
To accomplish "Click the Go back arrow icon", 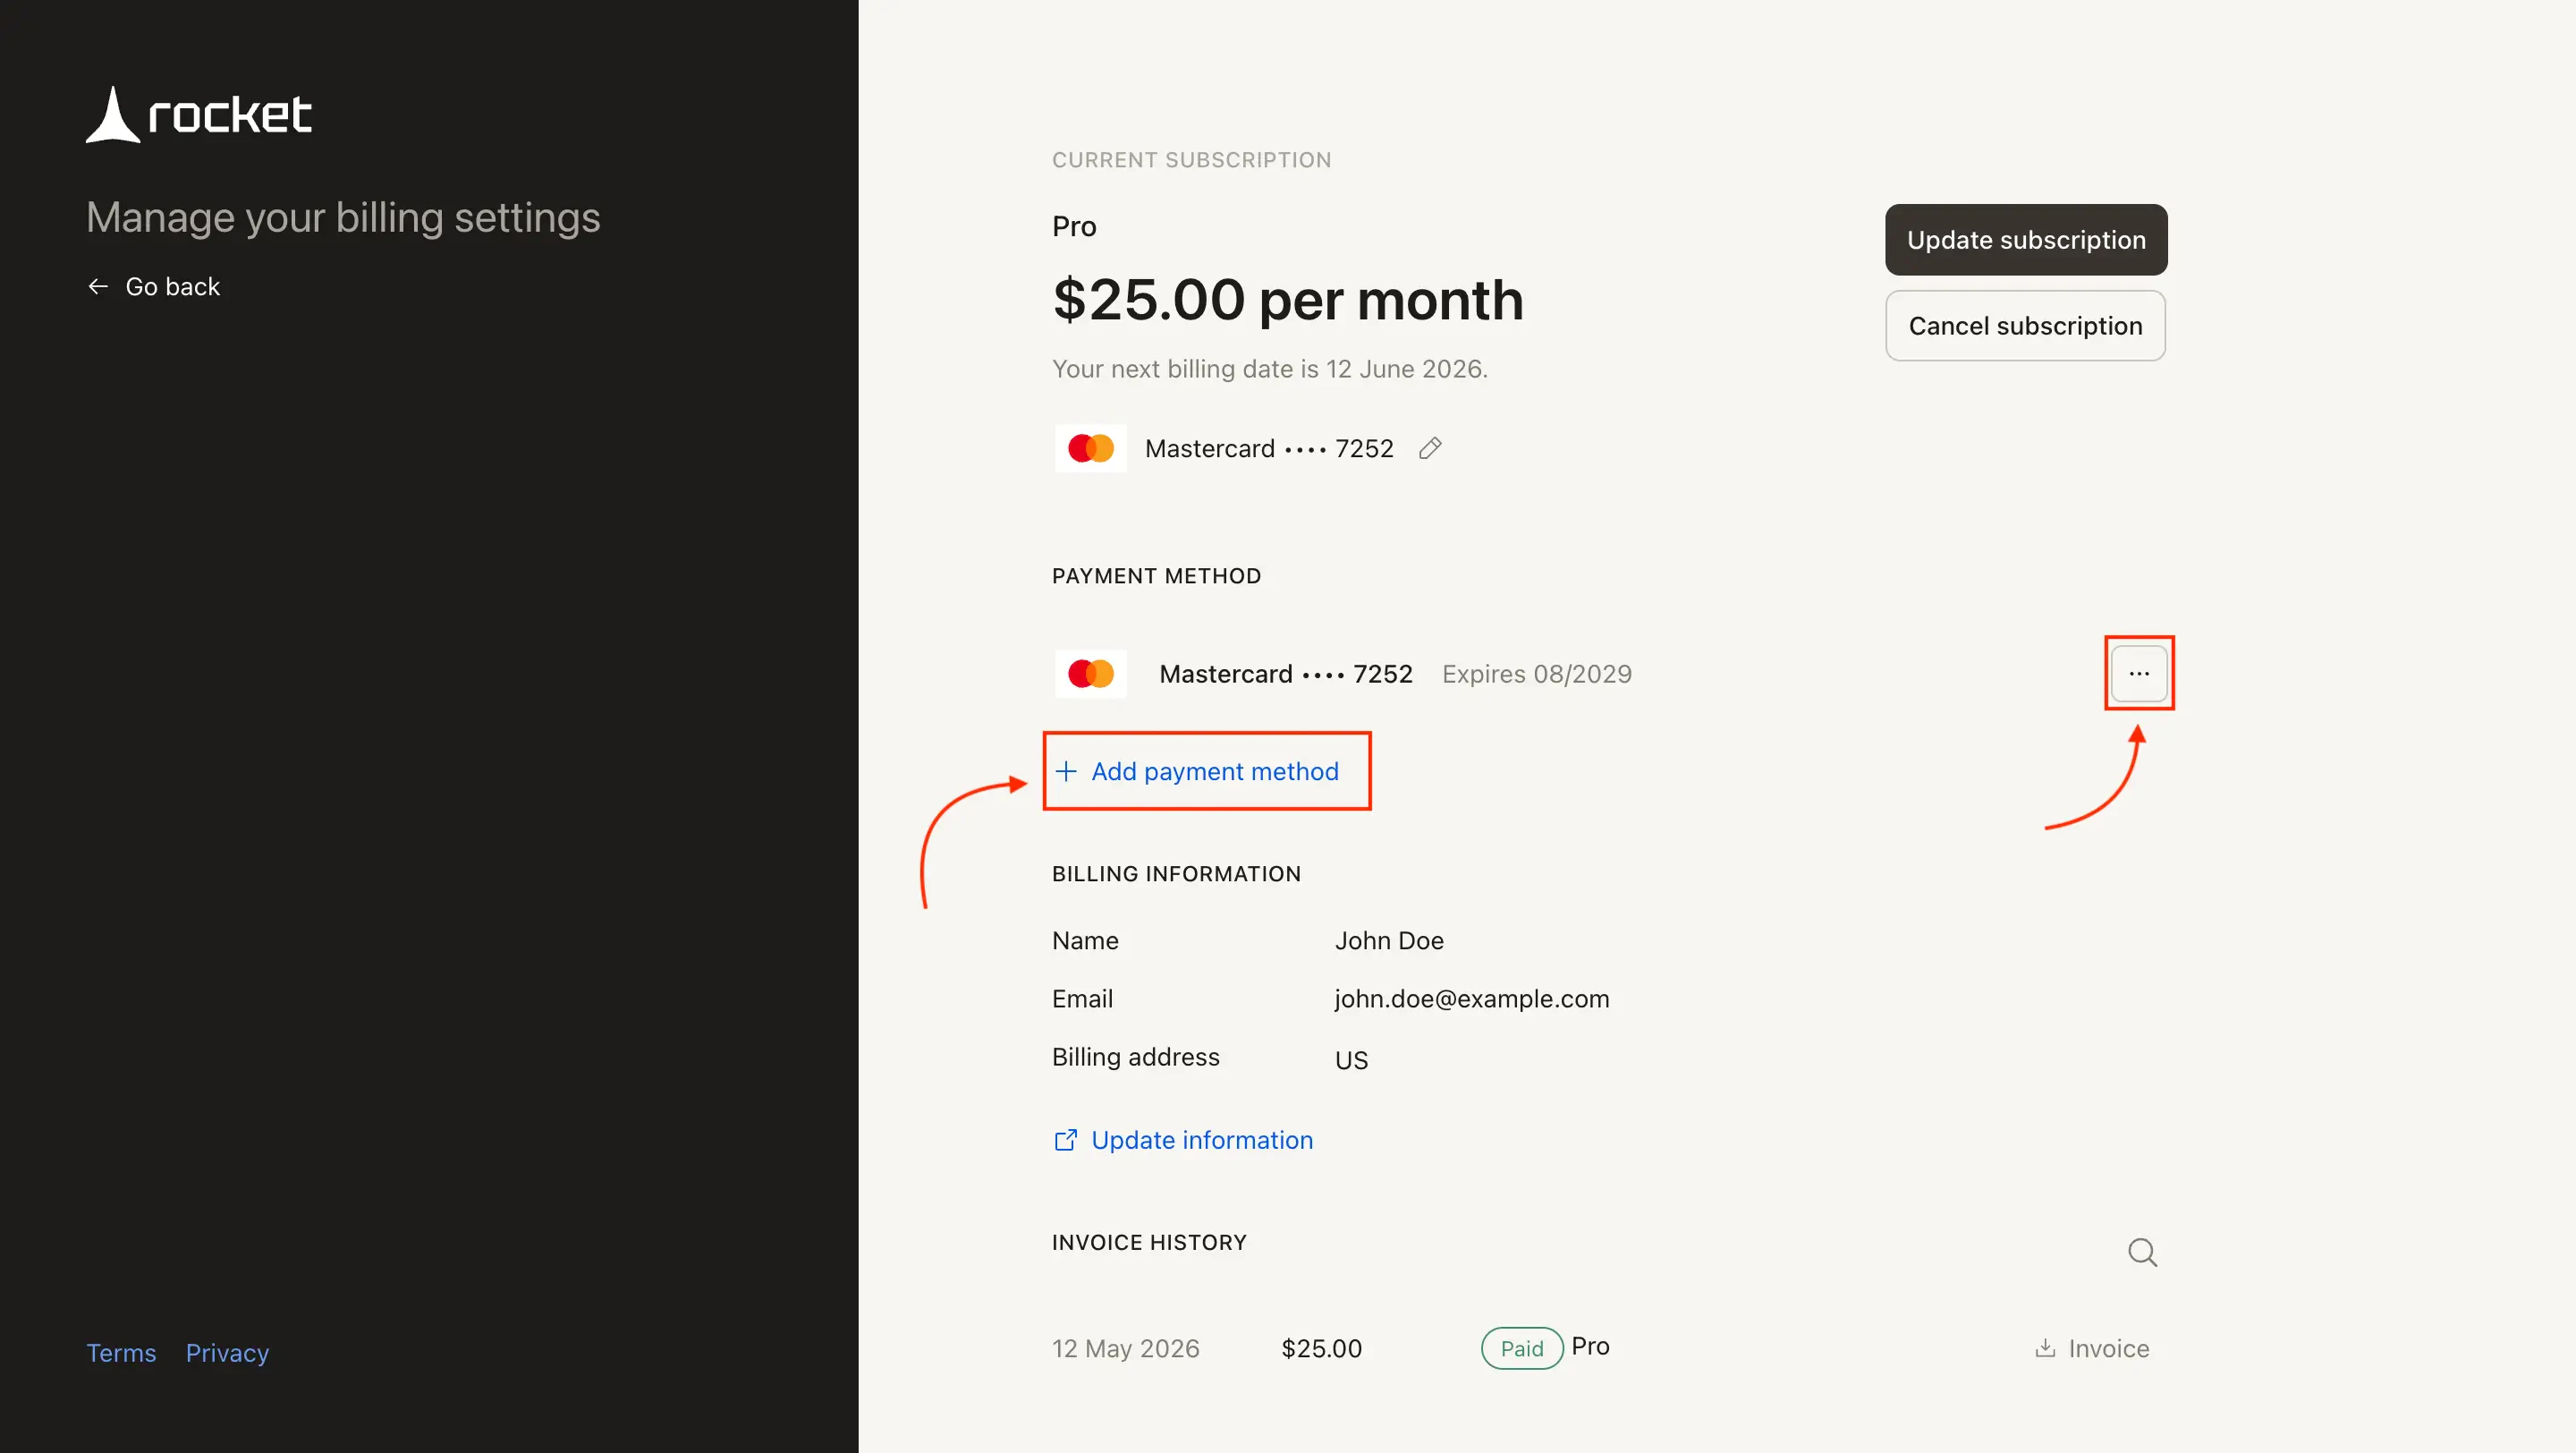I will 98,287.
